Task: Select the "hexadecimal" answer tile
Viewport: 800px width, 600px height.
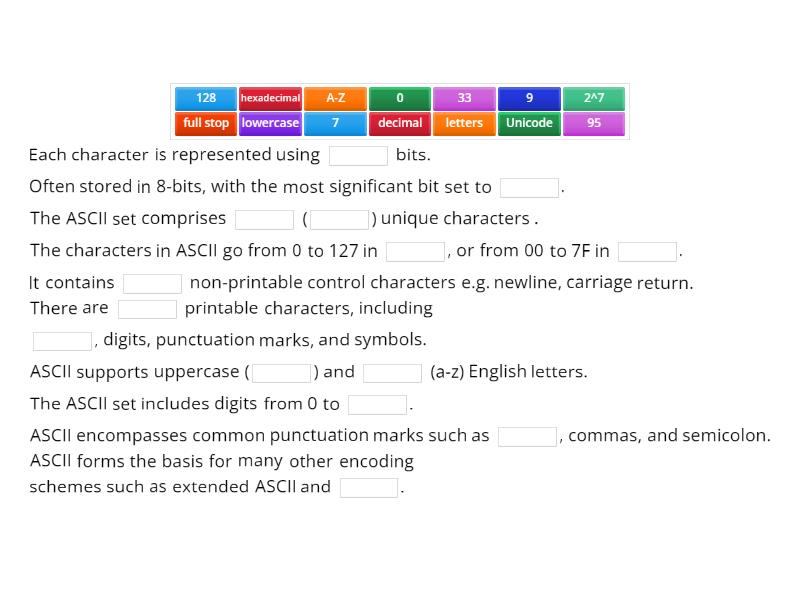Action: [x=270, y=98]
